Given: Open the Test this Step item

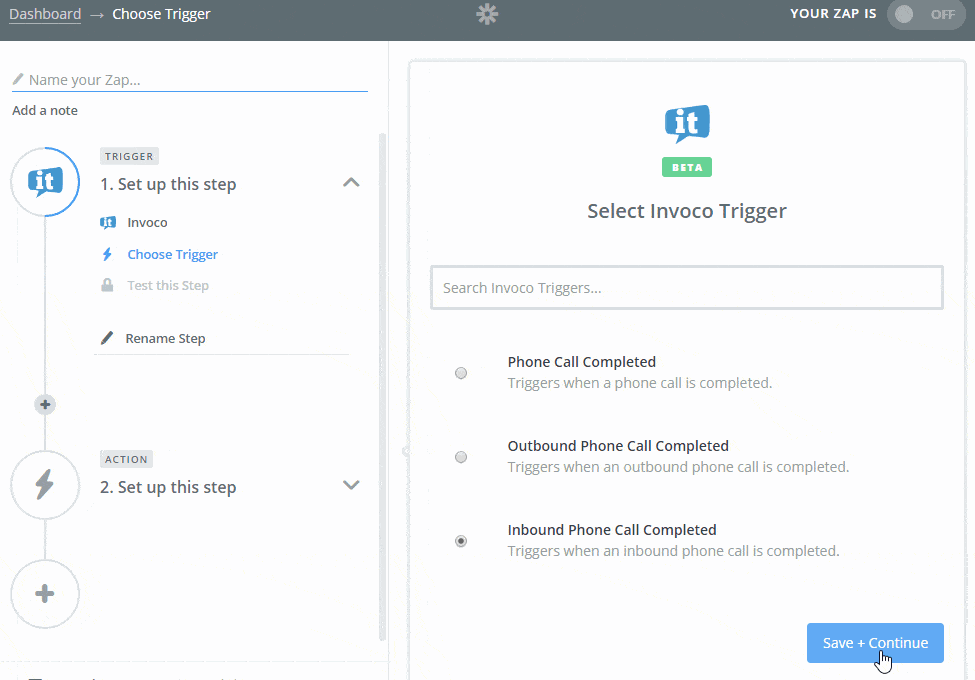Looking at the screenshot, I should pos(168,285).
